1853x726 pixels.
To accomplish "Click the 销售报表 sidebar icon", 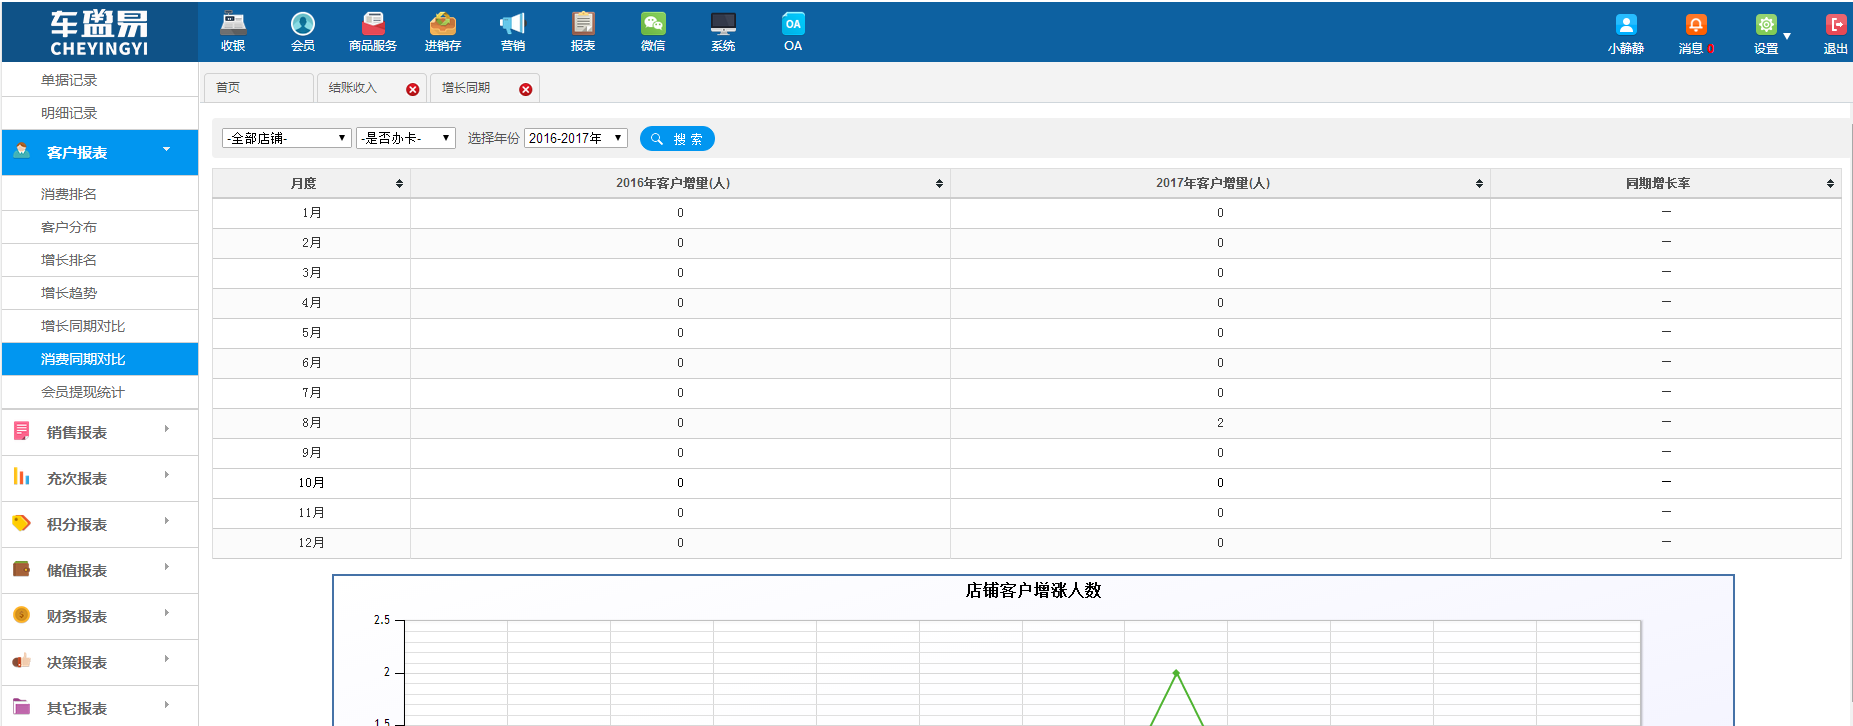I will click(21, 431).
